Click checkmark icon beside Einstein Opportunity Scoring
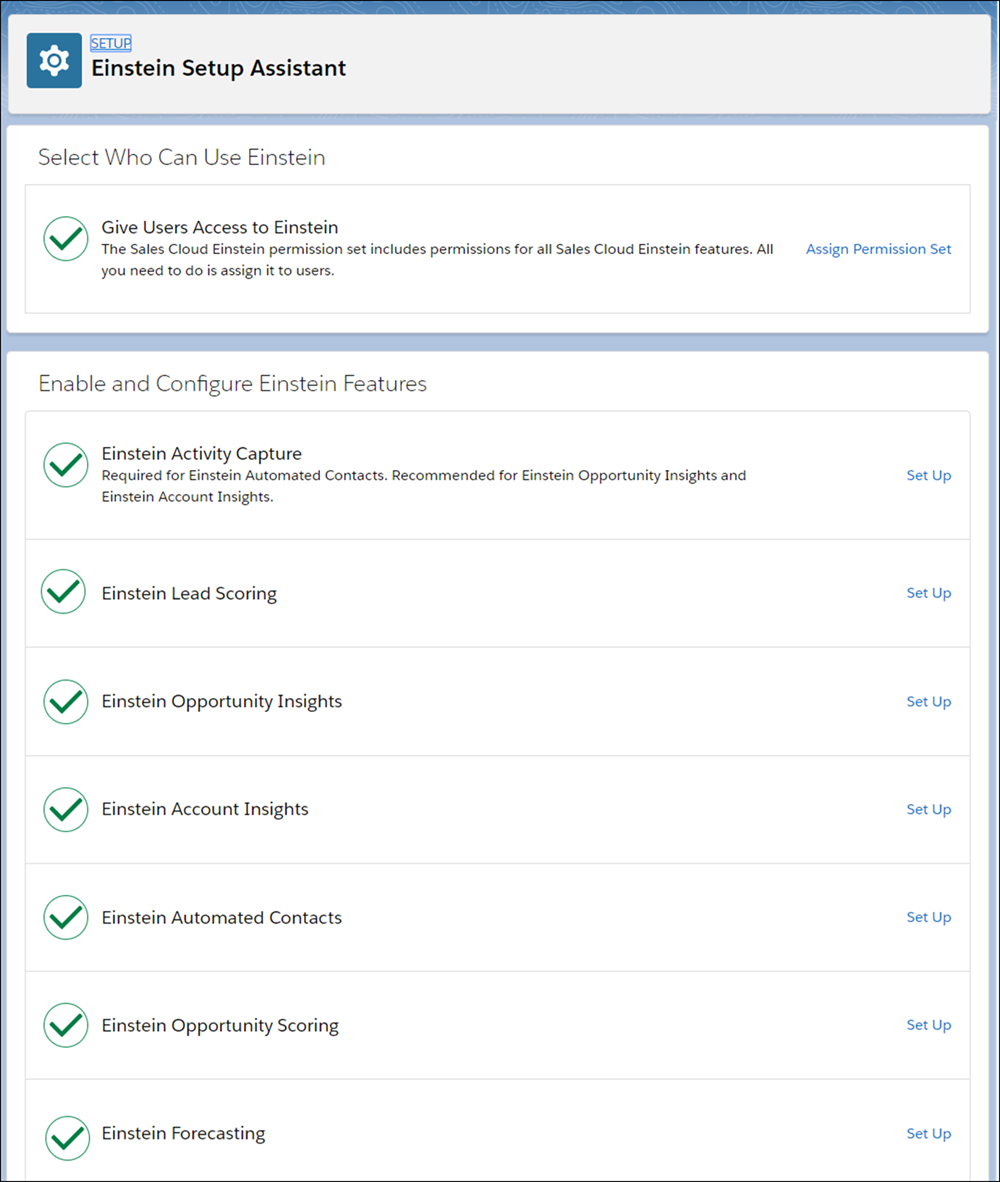 (x=66, y=1025)
